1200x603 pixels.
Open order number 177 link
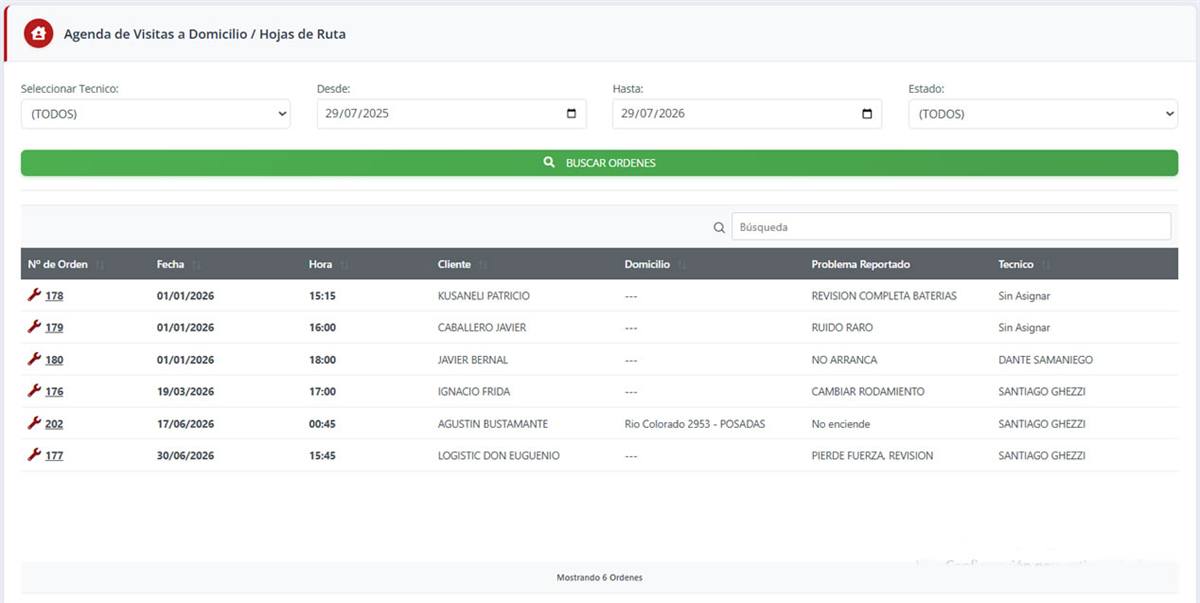[x=54, y=456]
